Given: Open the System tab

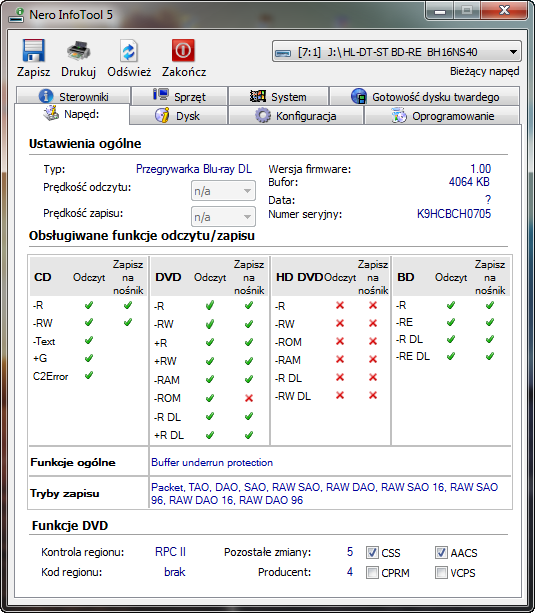Looking at the screenshot, I should pyautogui.click(x=278, y=96).
